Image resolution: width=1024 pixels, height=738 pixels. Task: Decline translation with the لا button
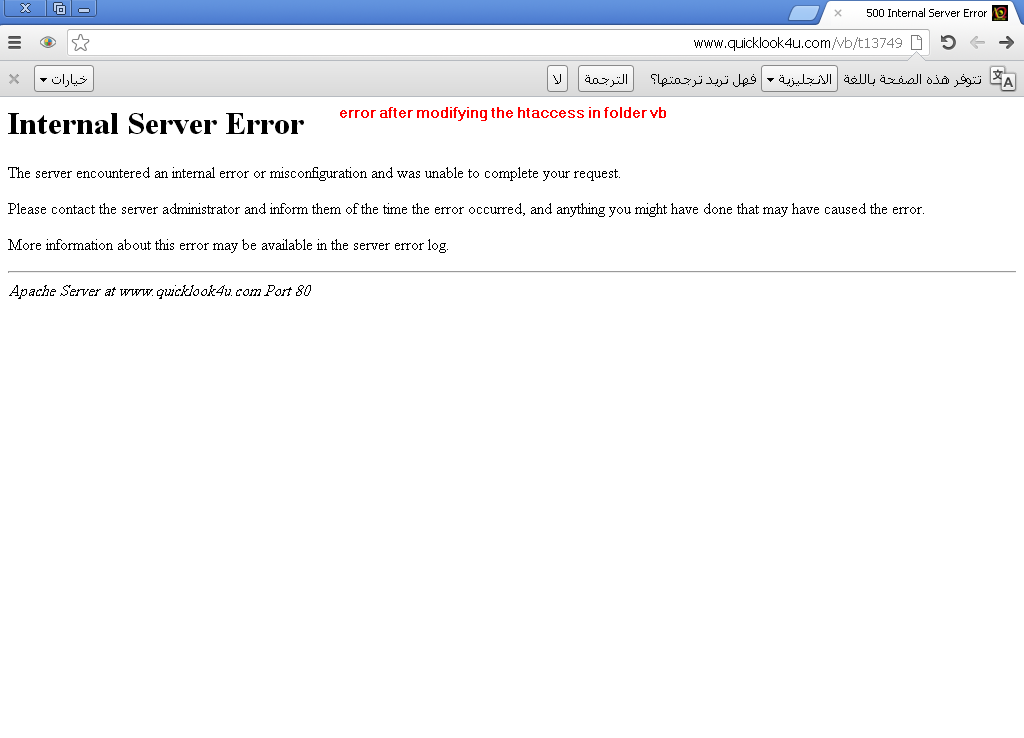pos(557,79)
